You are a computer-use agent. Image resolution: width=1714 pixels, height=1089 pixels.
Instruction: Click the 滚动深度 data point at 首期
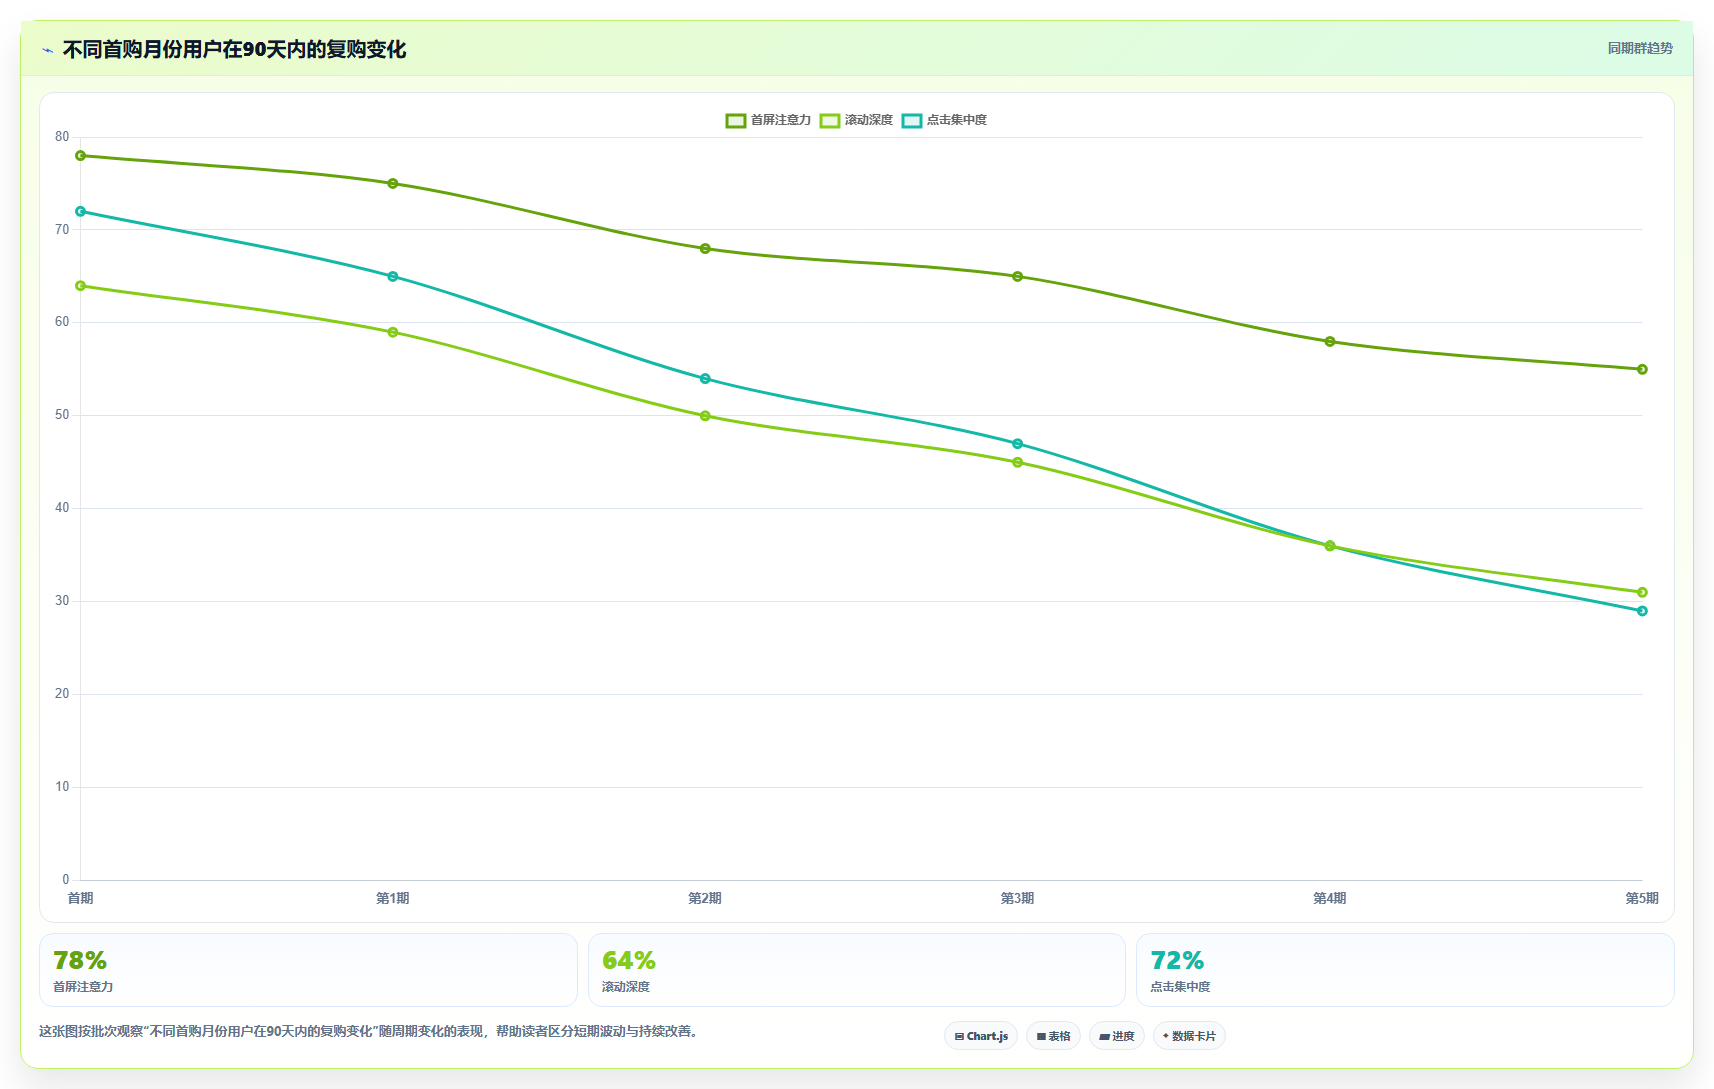[81, 286]
